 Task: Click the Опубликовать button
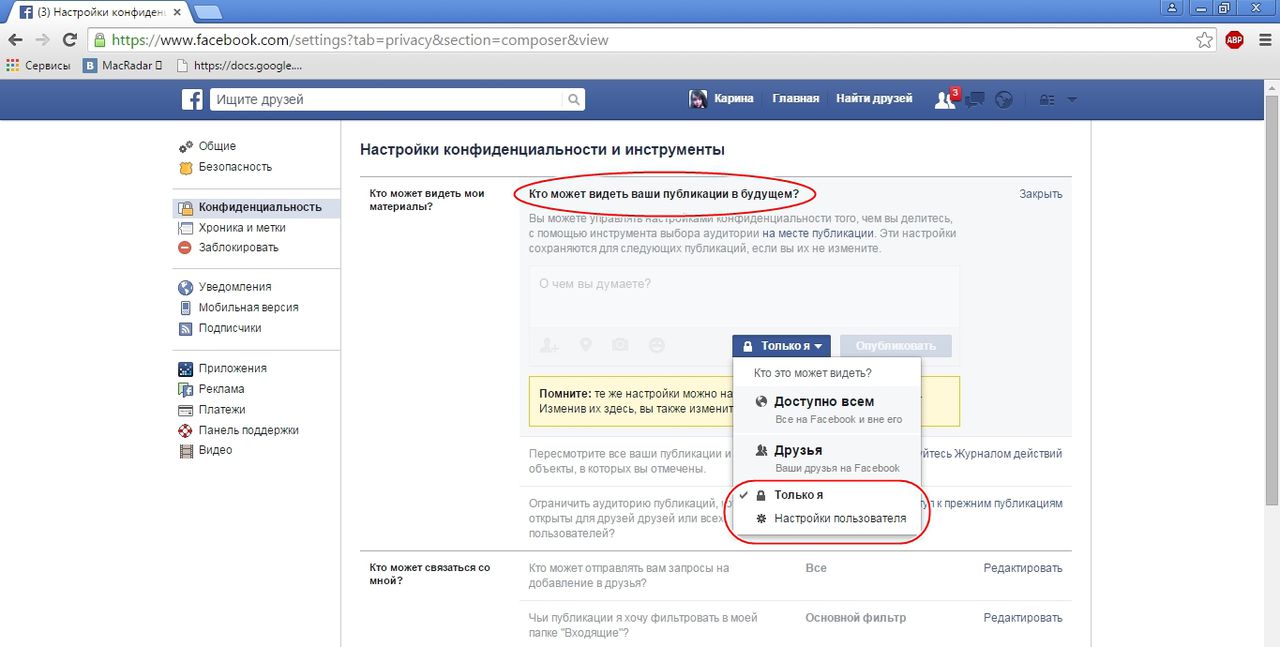click(896, 346)
